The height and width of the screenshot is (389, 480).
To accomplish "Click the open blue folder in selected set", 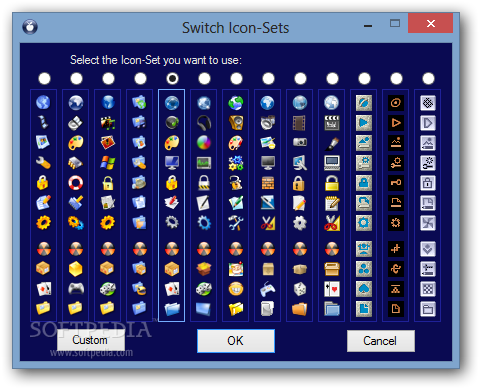I will 172,309.
